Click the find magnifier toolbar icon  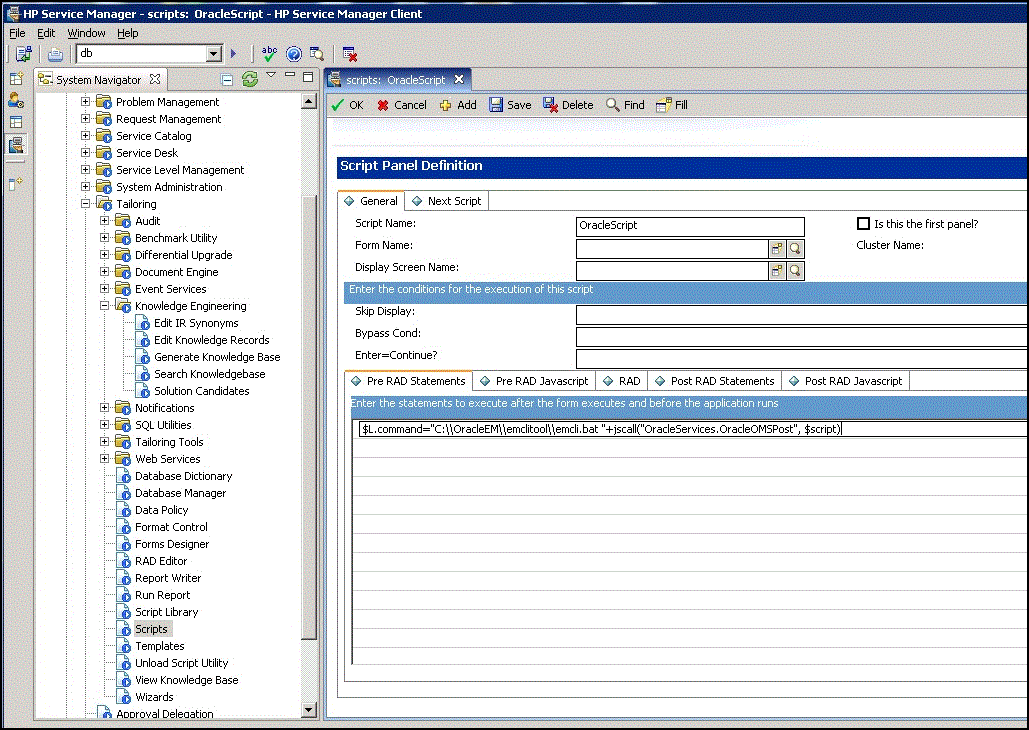(316, 54)
